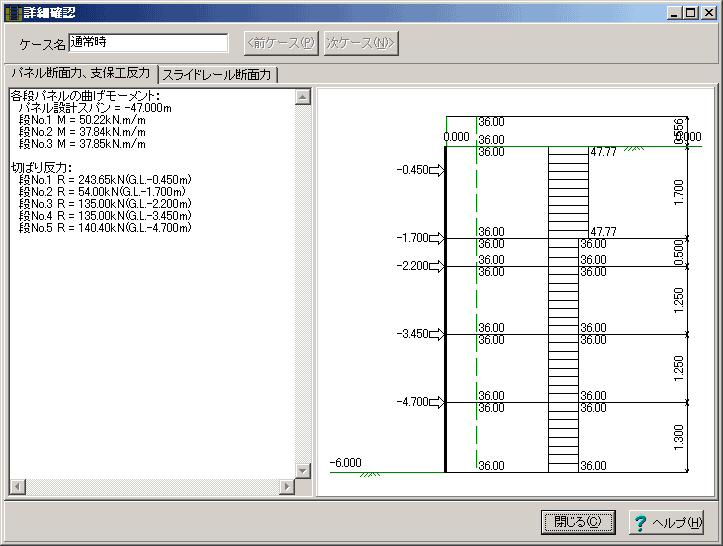Click up arrow of text panel scrollbar
Screen dimensions: 723x546
click(x=302, y=97)
